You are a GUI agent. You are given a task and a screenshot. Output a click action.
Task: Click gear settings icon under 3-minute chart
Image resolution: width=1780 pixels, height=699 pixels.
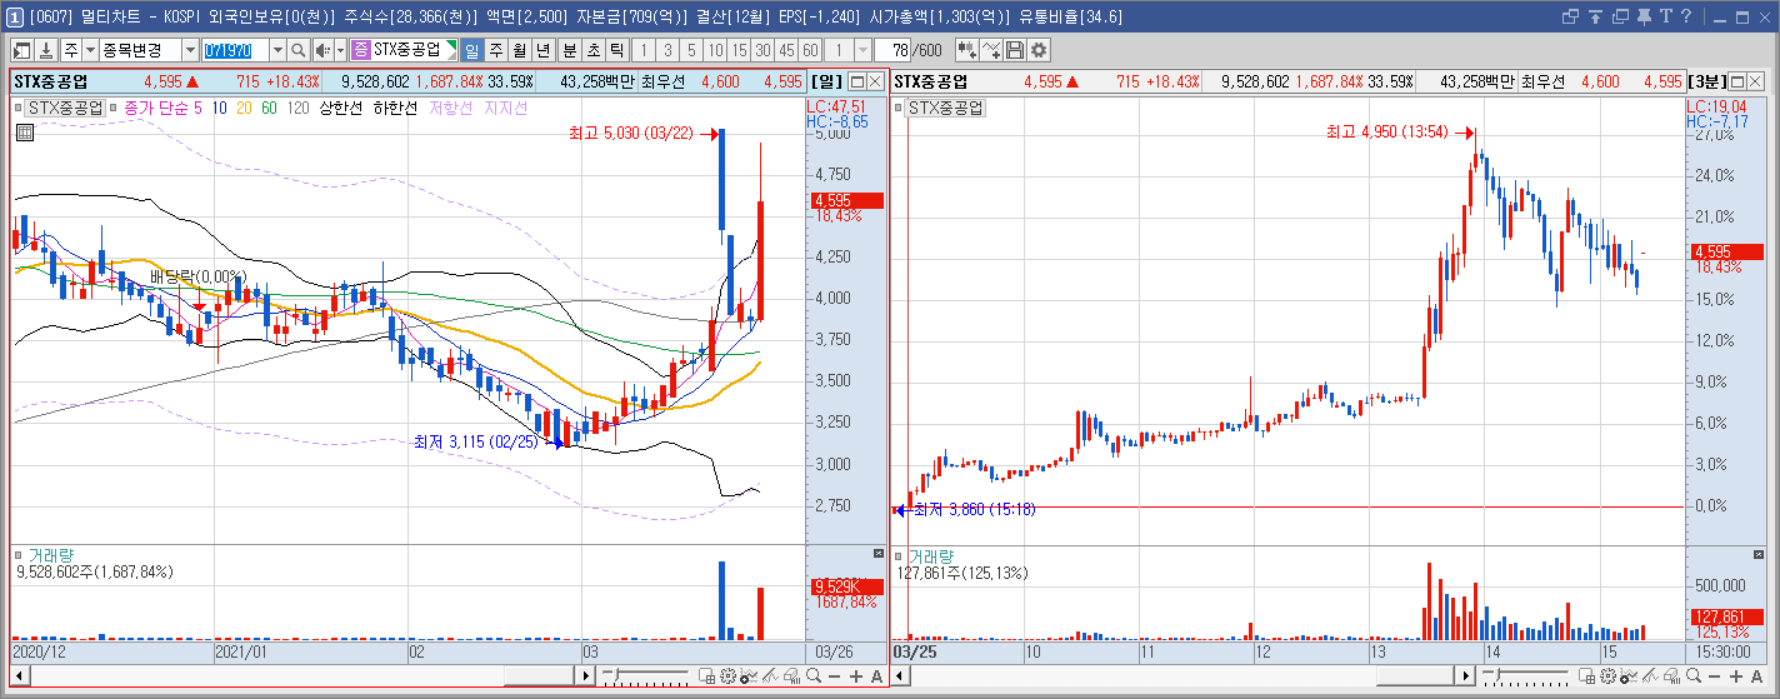(1608, 677)
